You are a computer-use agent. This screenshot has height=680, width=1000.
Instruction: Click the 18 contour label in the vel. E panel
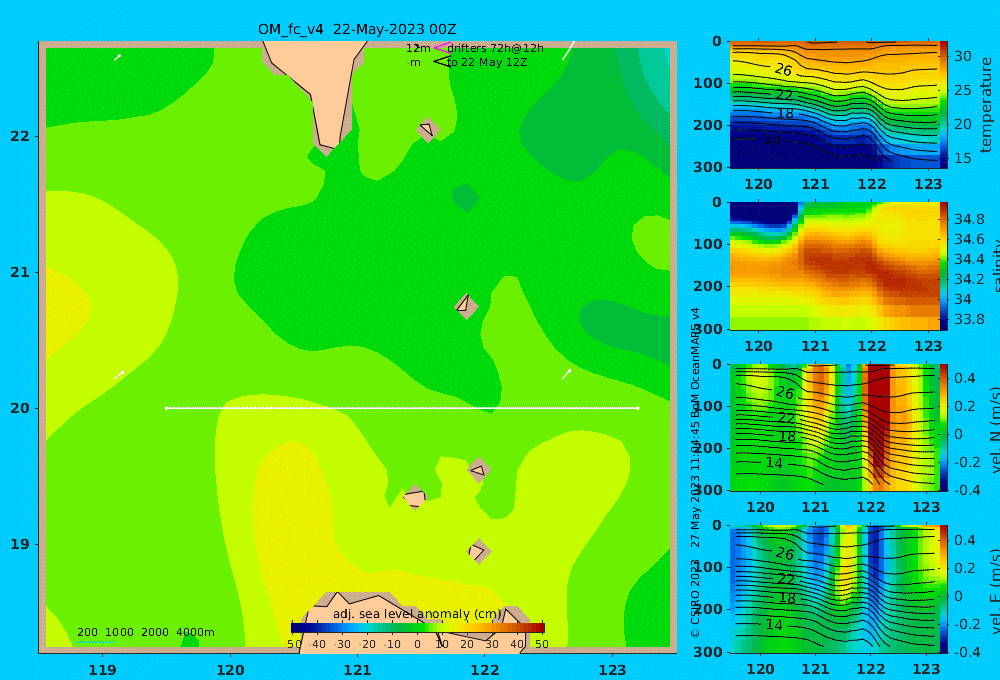click(787, 598)
